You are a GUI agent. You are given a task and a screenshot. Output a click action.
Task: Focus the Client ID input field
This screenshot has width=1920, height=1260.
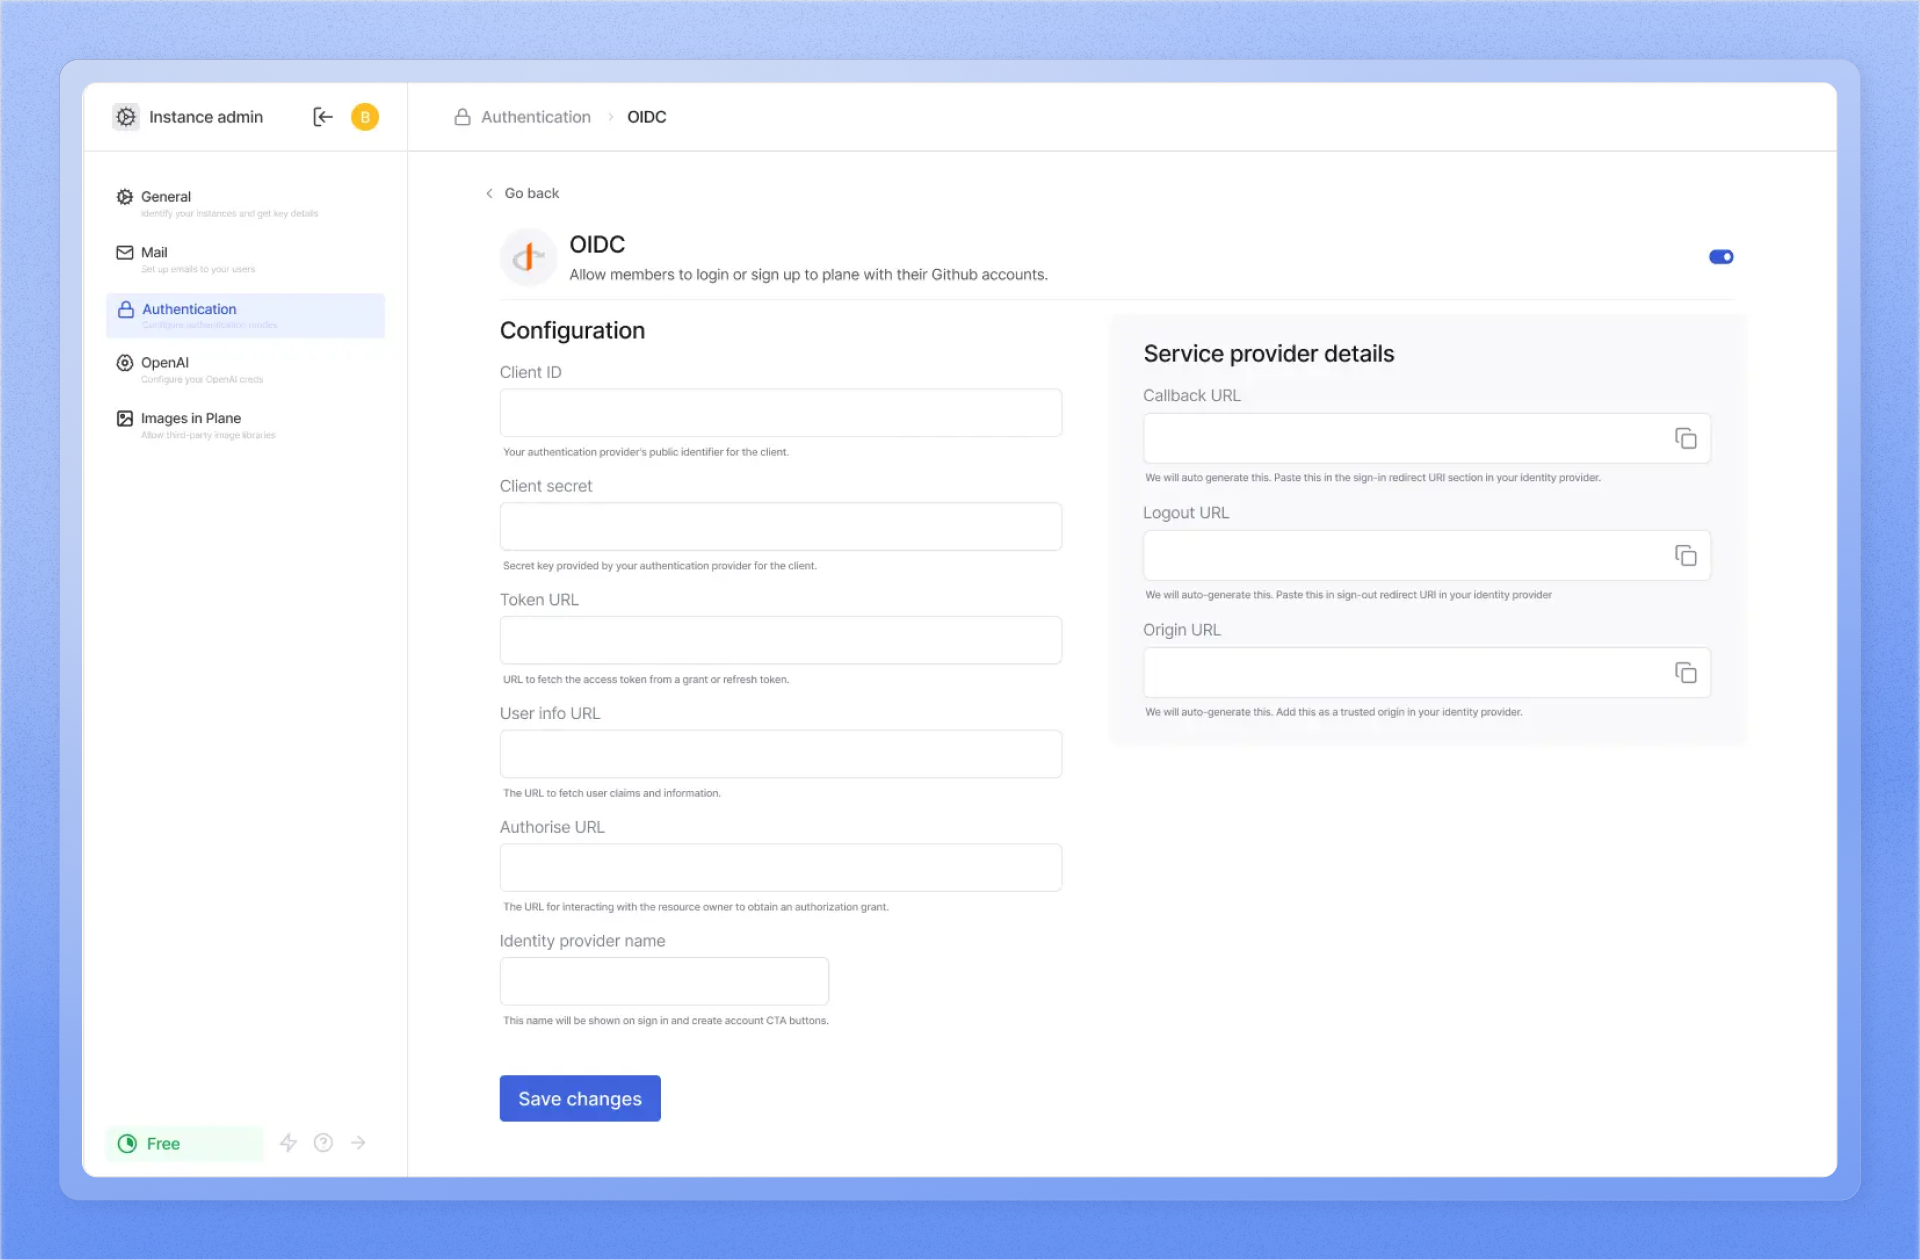point(780,413)
